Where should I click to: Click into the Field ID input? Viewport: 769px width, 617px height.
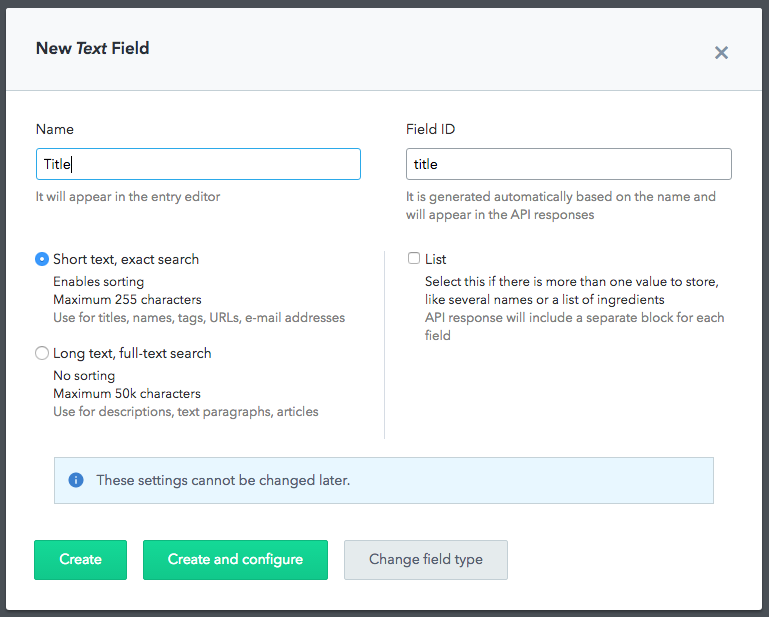pos(568,164)
